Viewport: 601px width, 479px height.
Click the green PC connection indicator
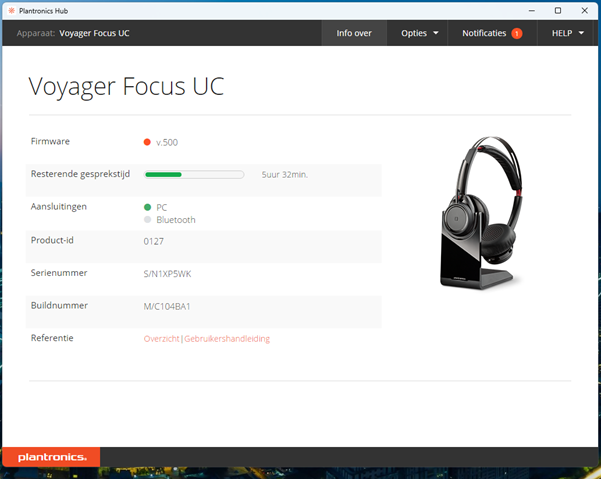147,207
